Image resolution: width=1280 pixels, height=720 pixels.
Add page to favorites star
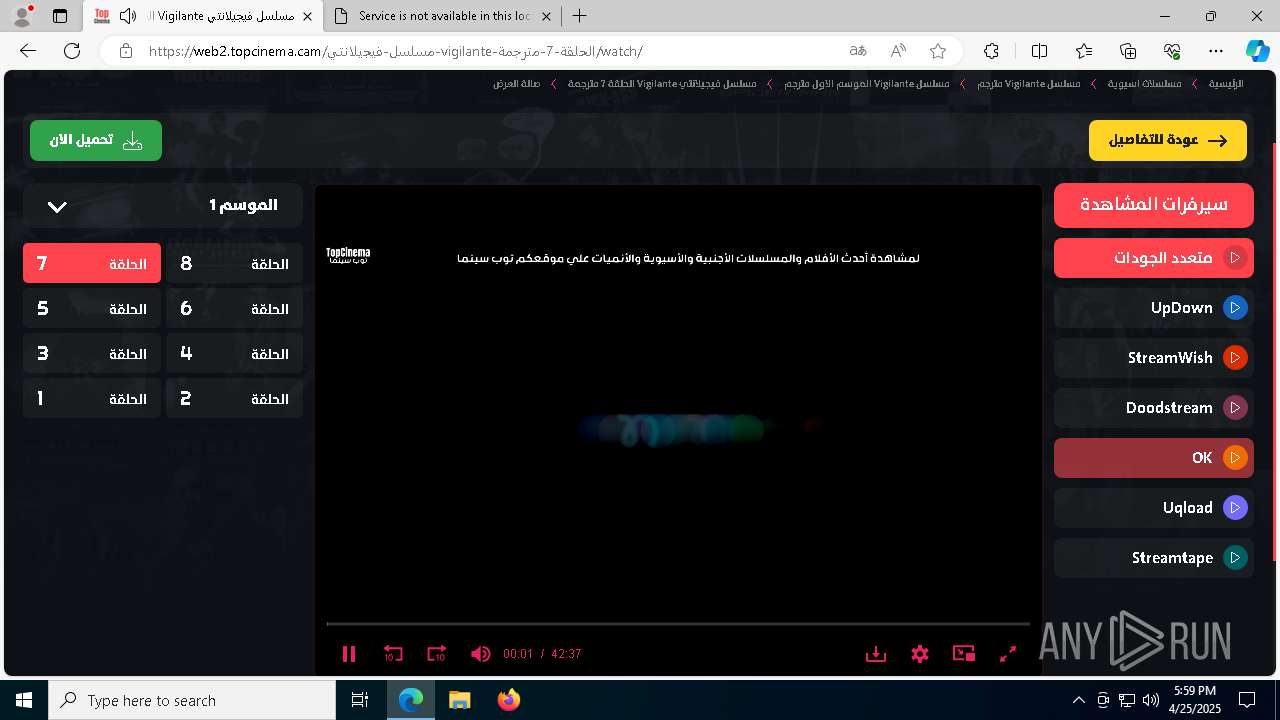[x=938, y=51]
